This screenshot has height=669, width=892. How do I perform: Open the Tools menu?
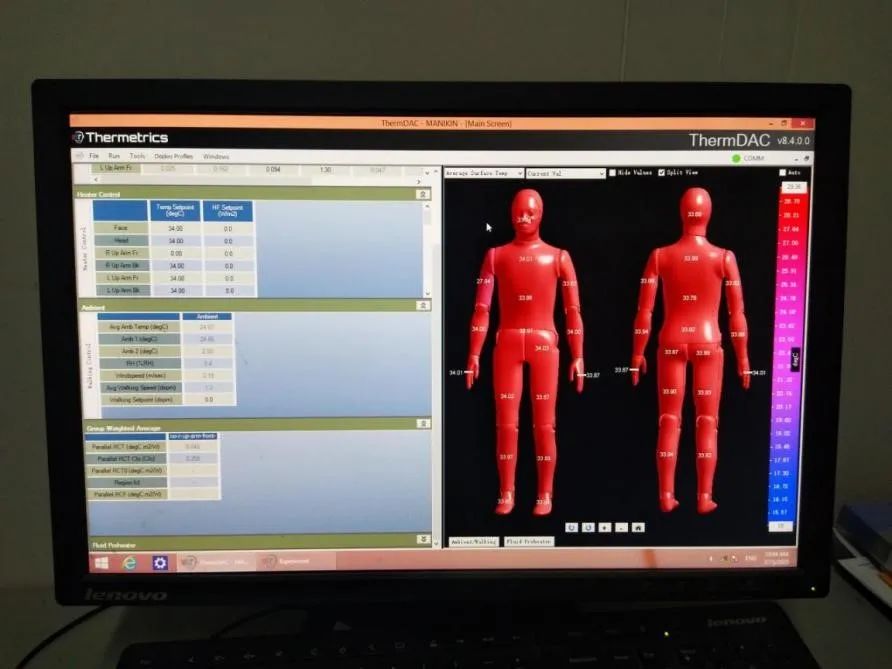pyautogui.click(x=137, y=156)
